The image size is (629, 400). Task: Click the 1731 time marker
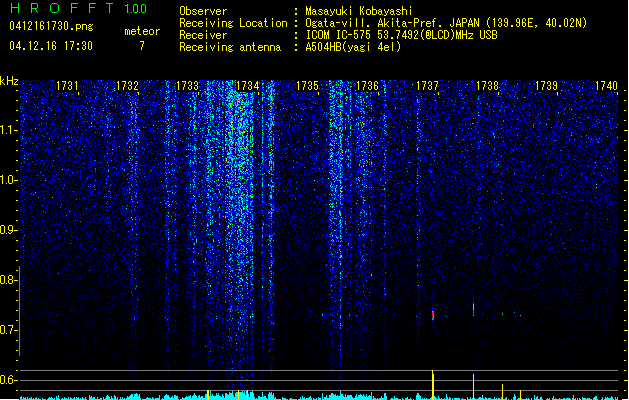(x=67, y=86)
